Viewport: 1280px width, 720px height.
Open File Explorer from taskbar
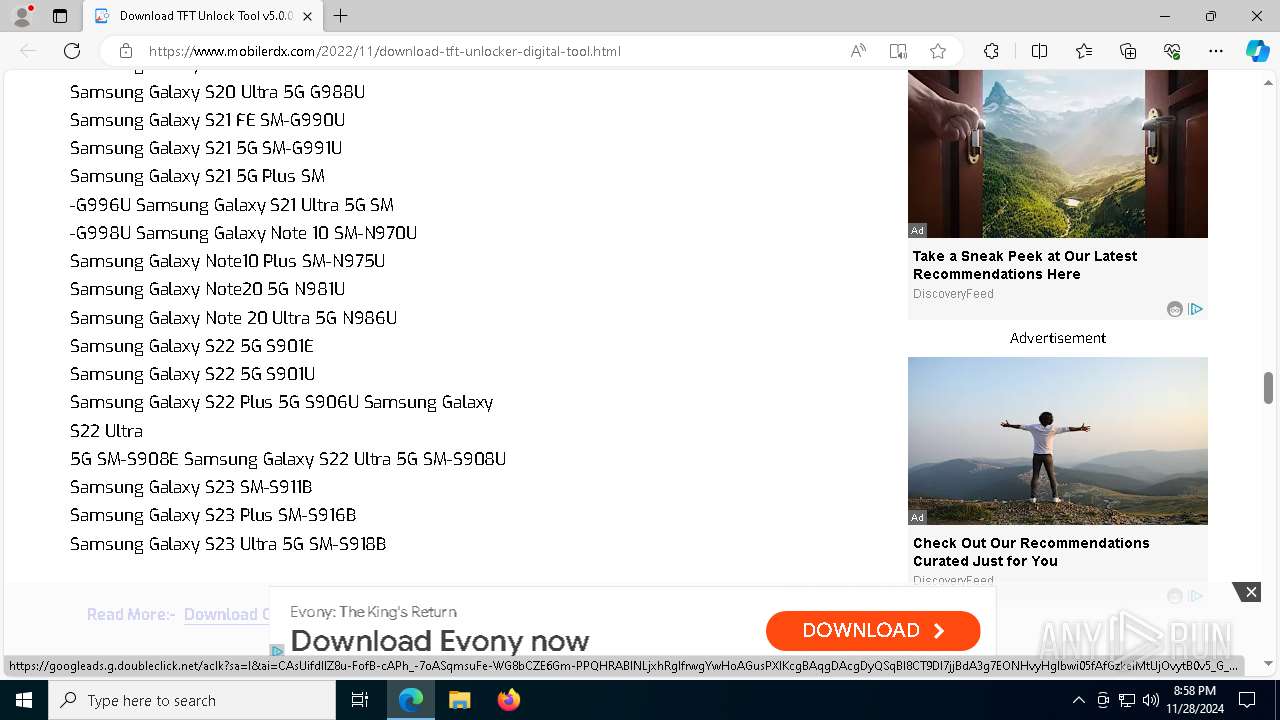pyautogui.click(x=459, y=700)
